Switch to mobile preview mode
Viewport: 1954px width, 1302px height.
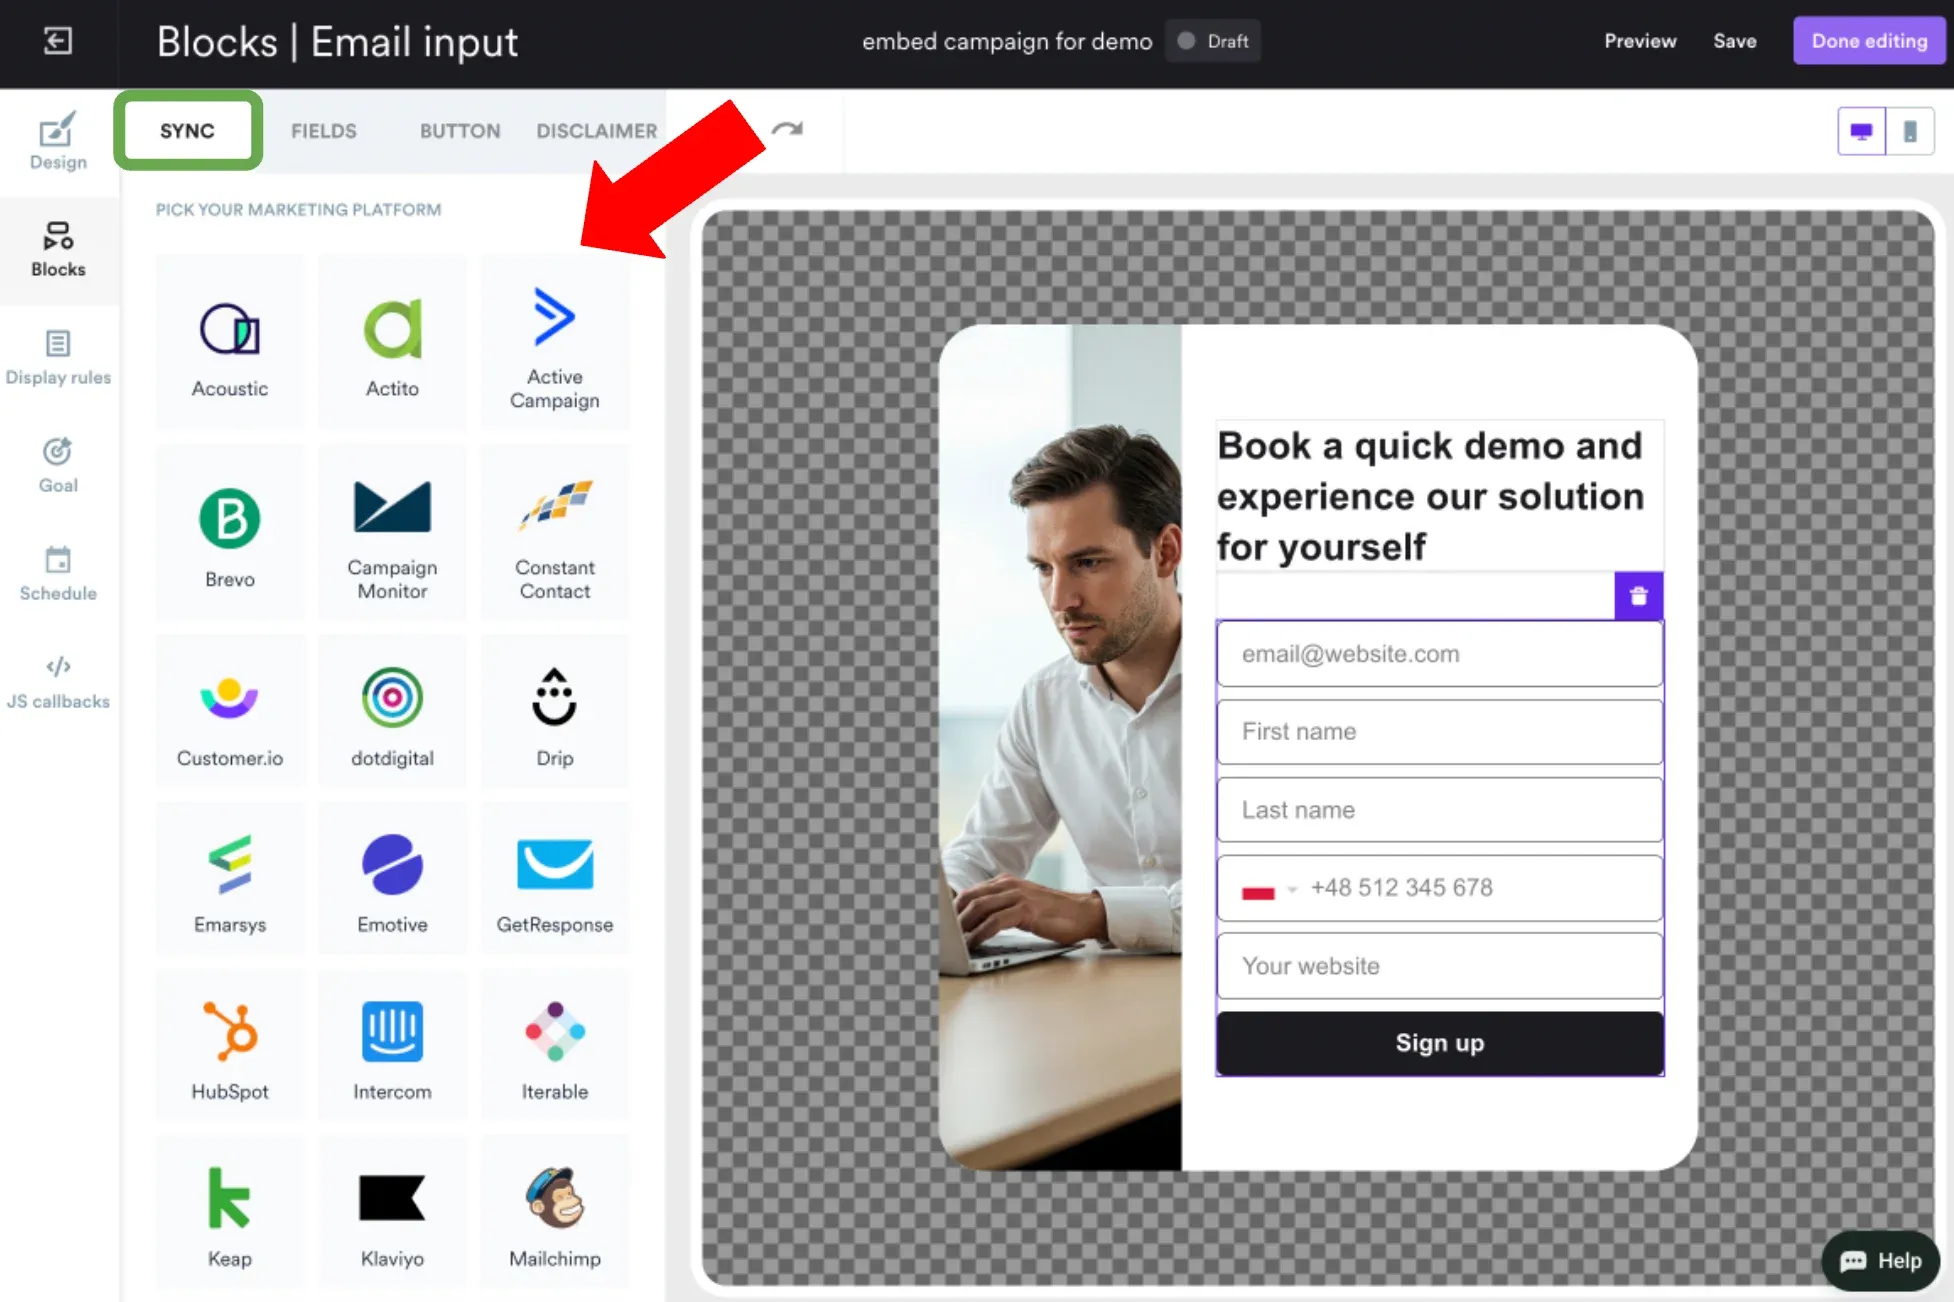(x=1910, y=131)
